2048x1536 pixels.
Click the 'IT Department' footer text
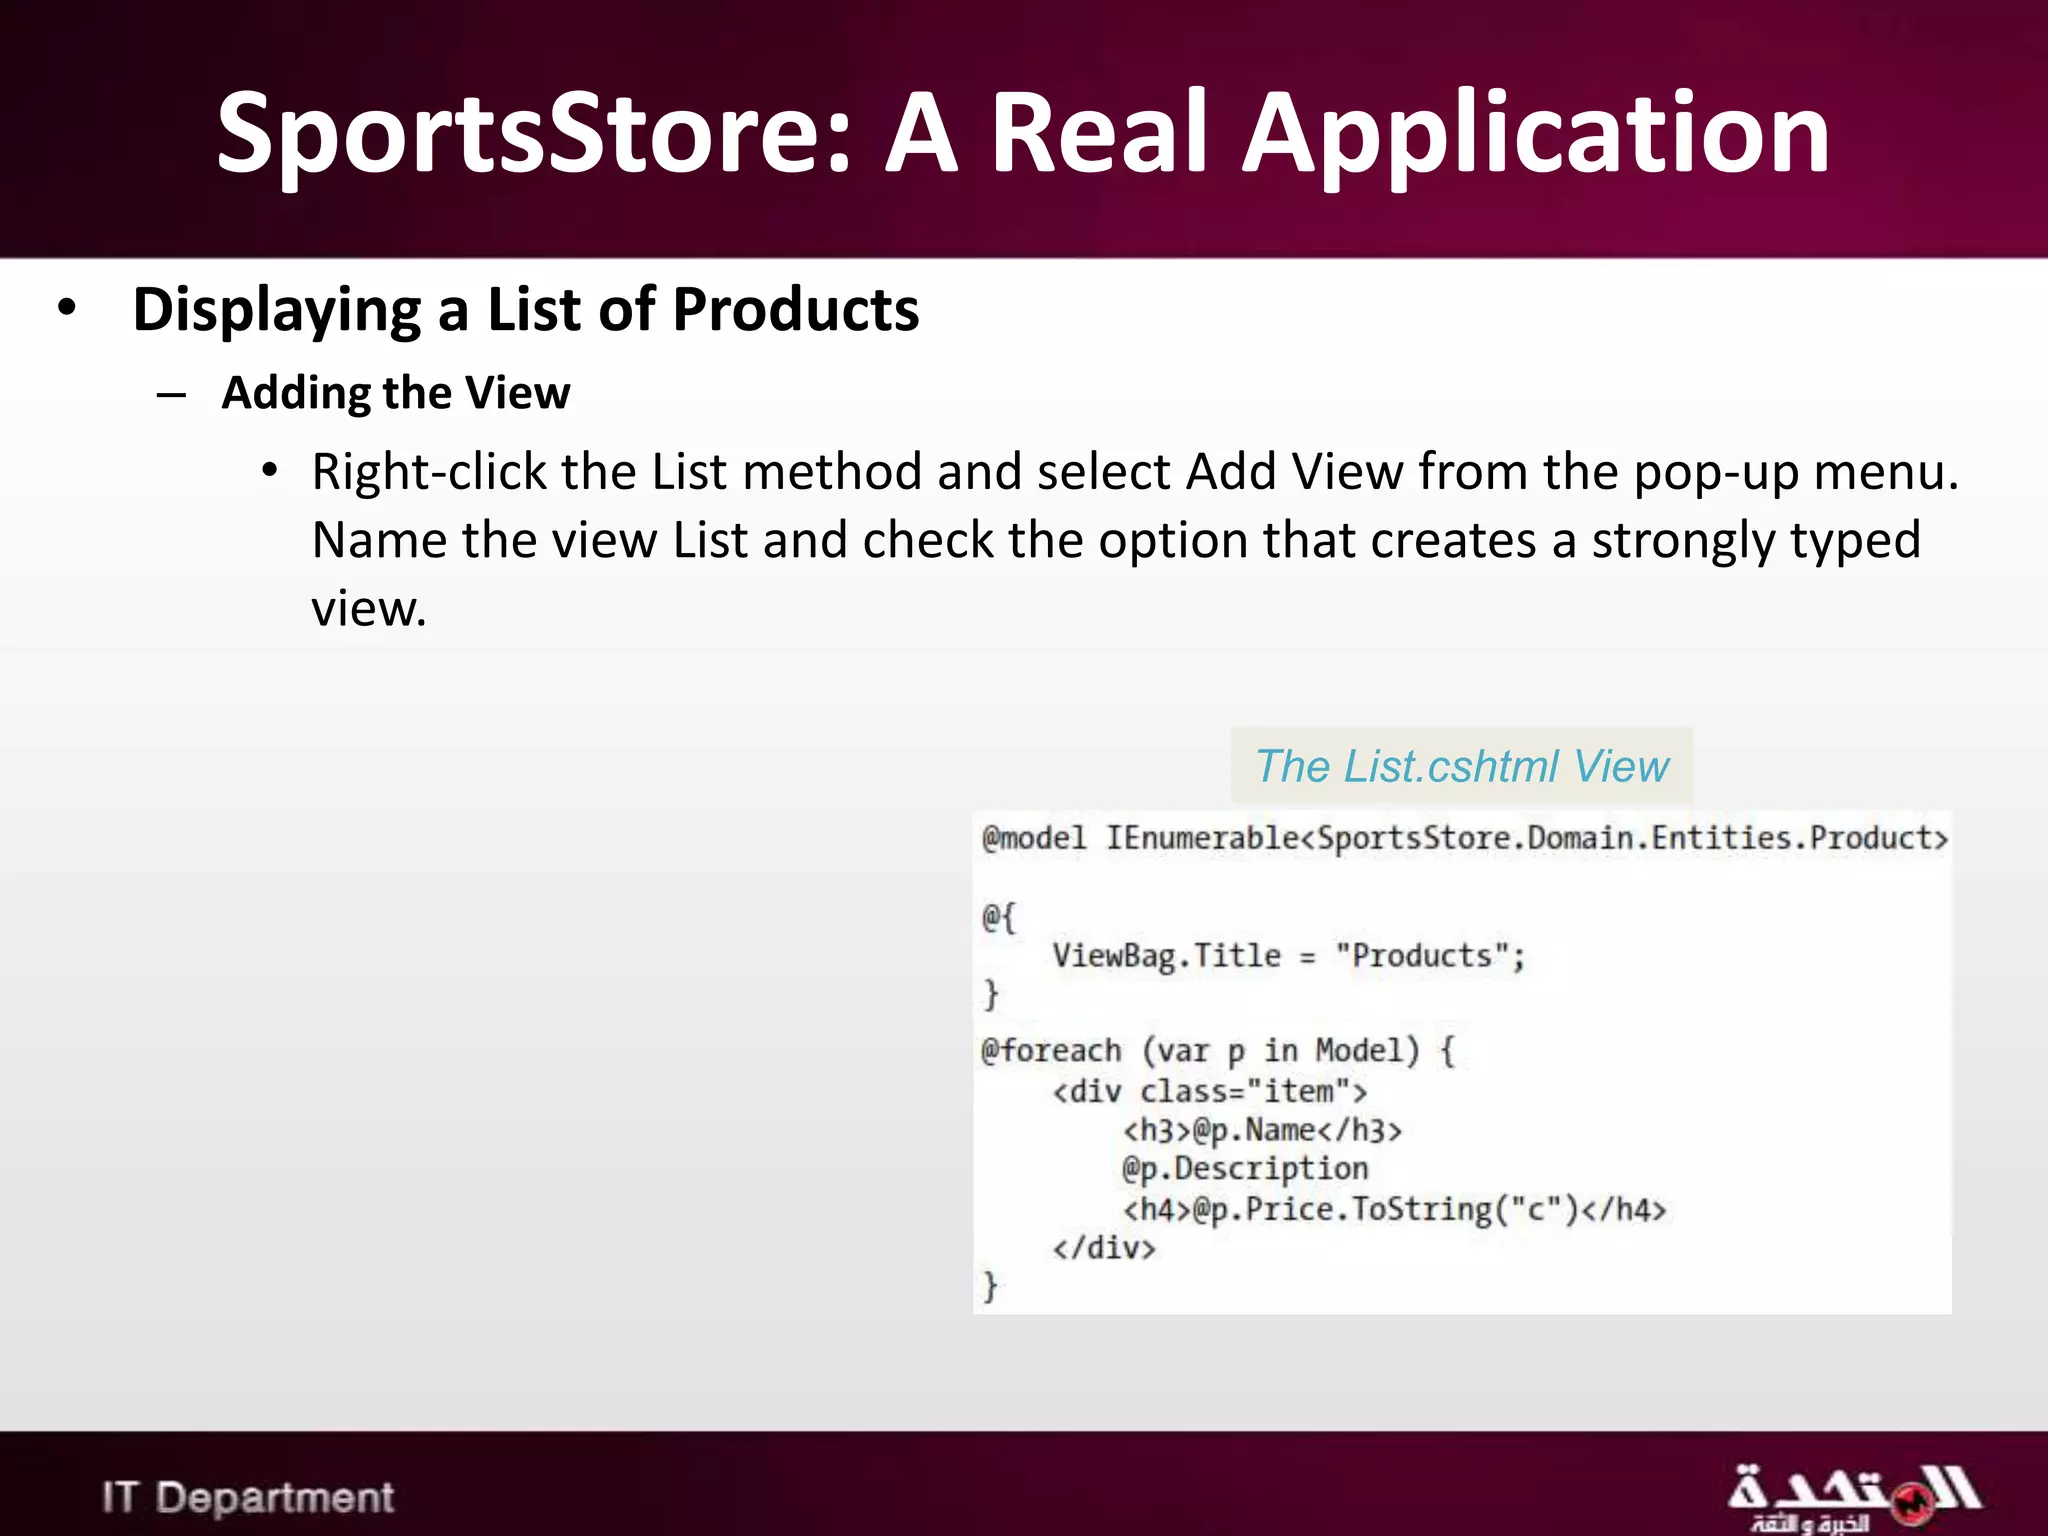point(248,1497)
